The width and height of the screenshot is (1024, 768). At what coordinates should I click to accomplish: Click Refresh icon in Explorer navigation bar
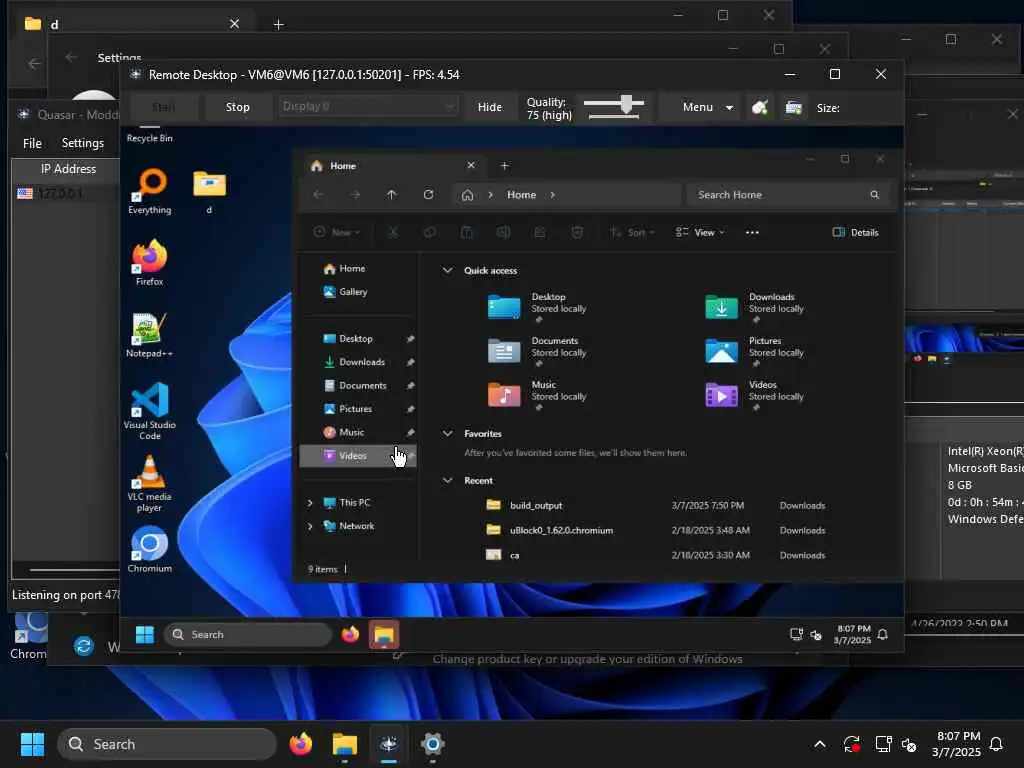click(x=428, y=195)
